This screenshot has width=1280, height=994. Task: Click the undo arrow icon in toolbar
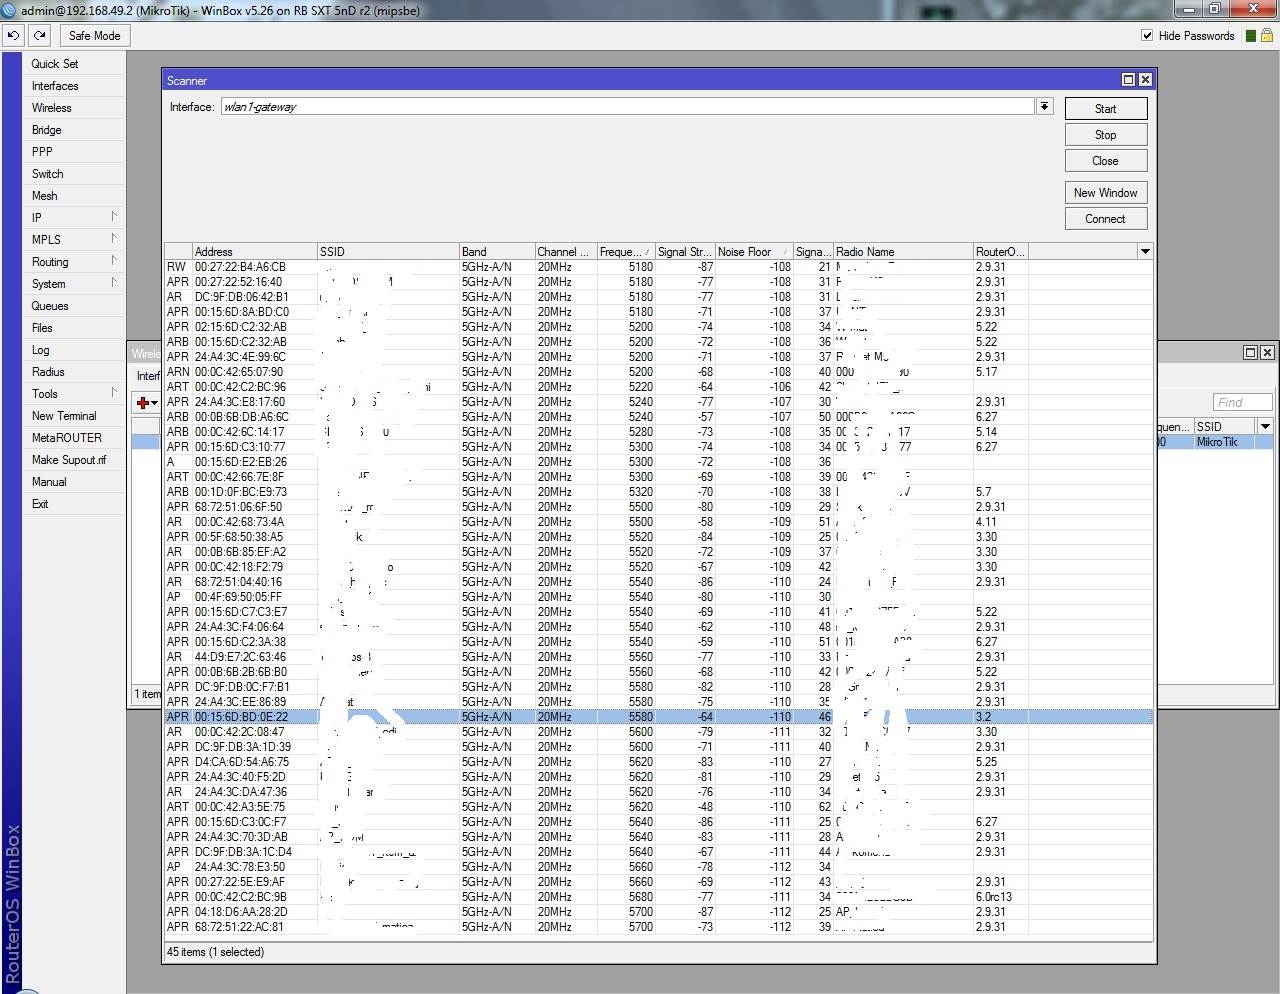tap(13, 35)
